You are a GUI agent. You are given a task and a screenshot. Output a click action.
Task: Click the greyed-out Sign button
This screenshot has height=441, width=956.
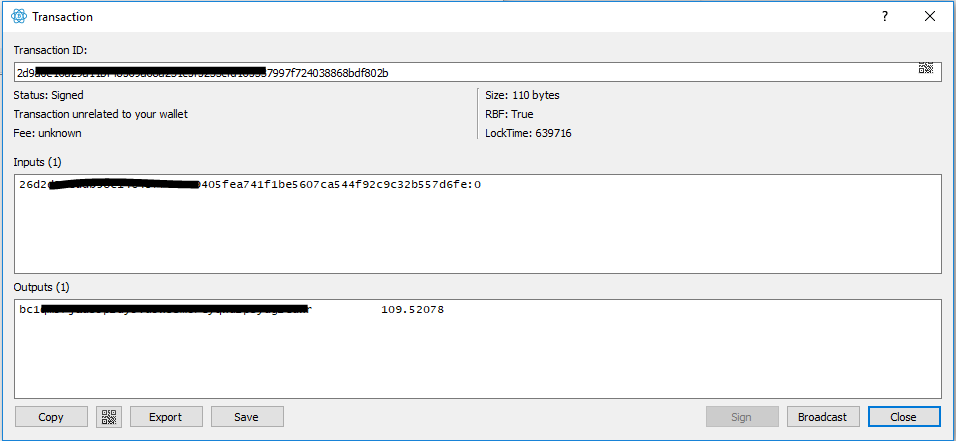click(x=742, y=417)
